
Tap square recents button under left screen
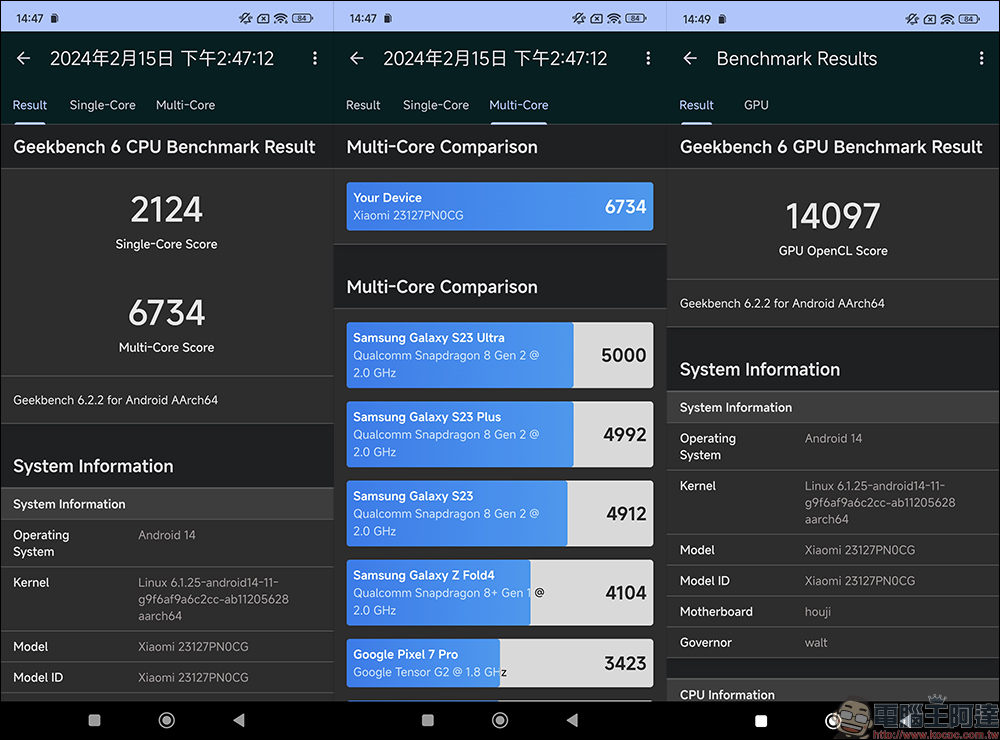click(x=94, y=720)
